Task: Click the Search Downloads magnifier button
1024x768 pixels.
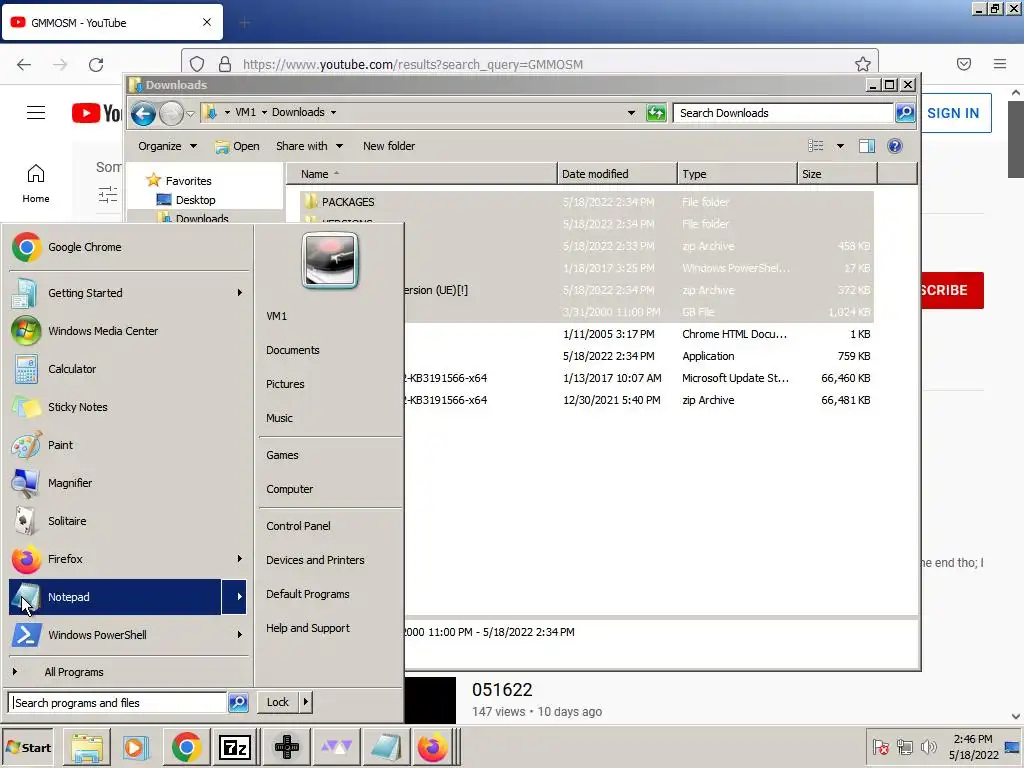Action: tap(905, 113)
